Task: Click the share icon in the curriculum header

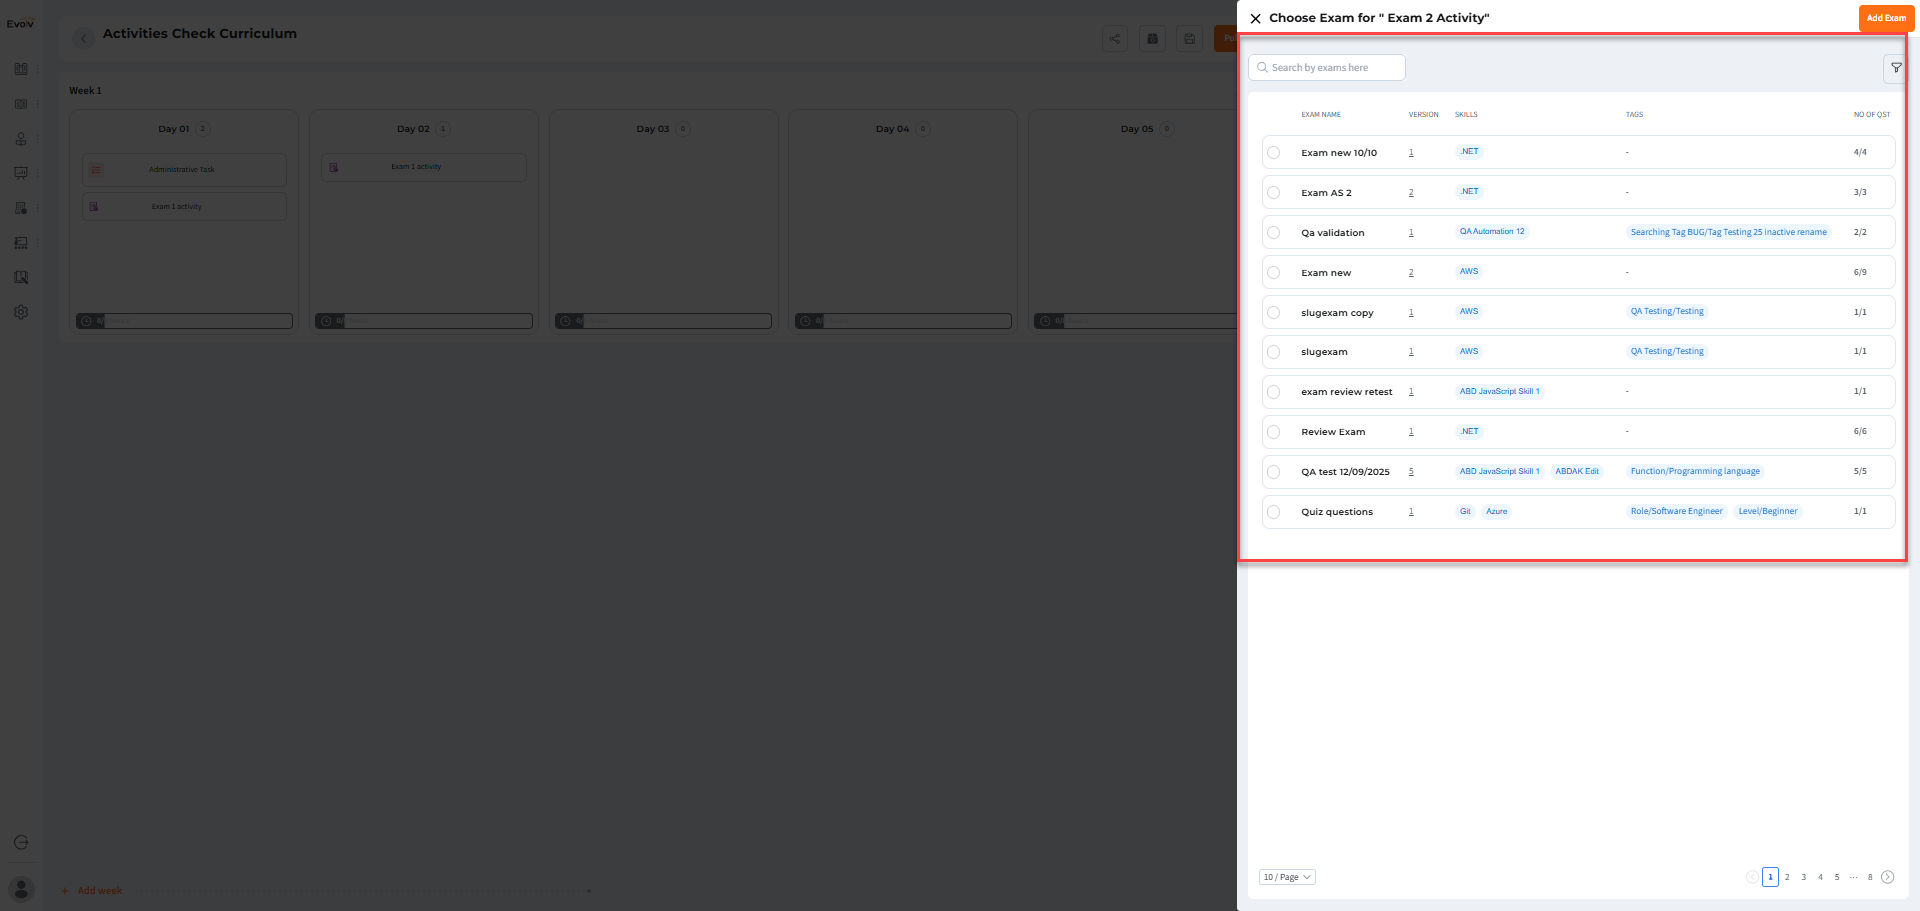Action: click(x=1115, y=39)
